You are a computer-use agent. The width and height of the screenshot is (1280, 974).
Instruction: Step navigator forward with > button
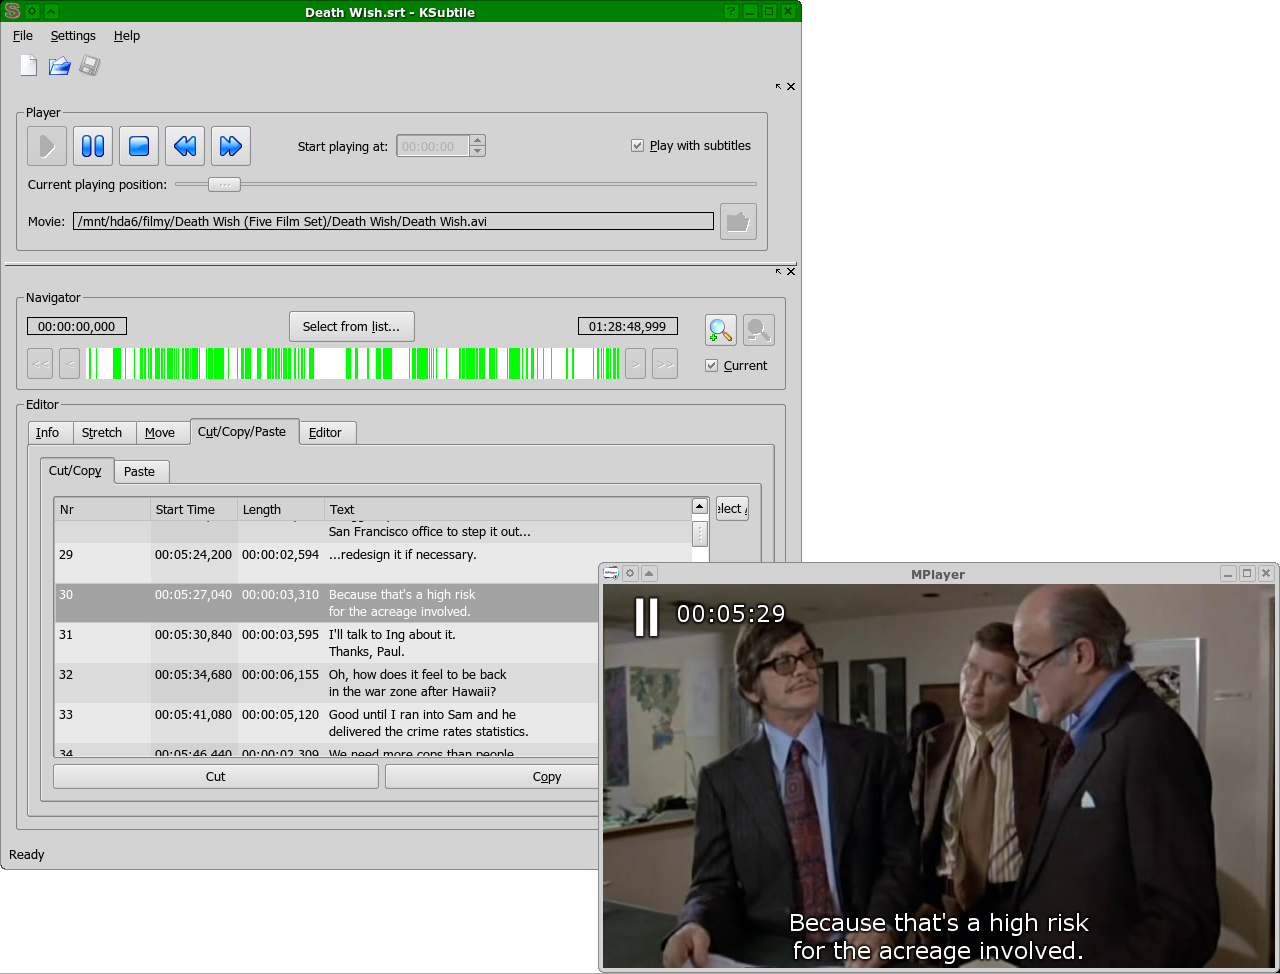point(635,363)
